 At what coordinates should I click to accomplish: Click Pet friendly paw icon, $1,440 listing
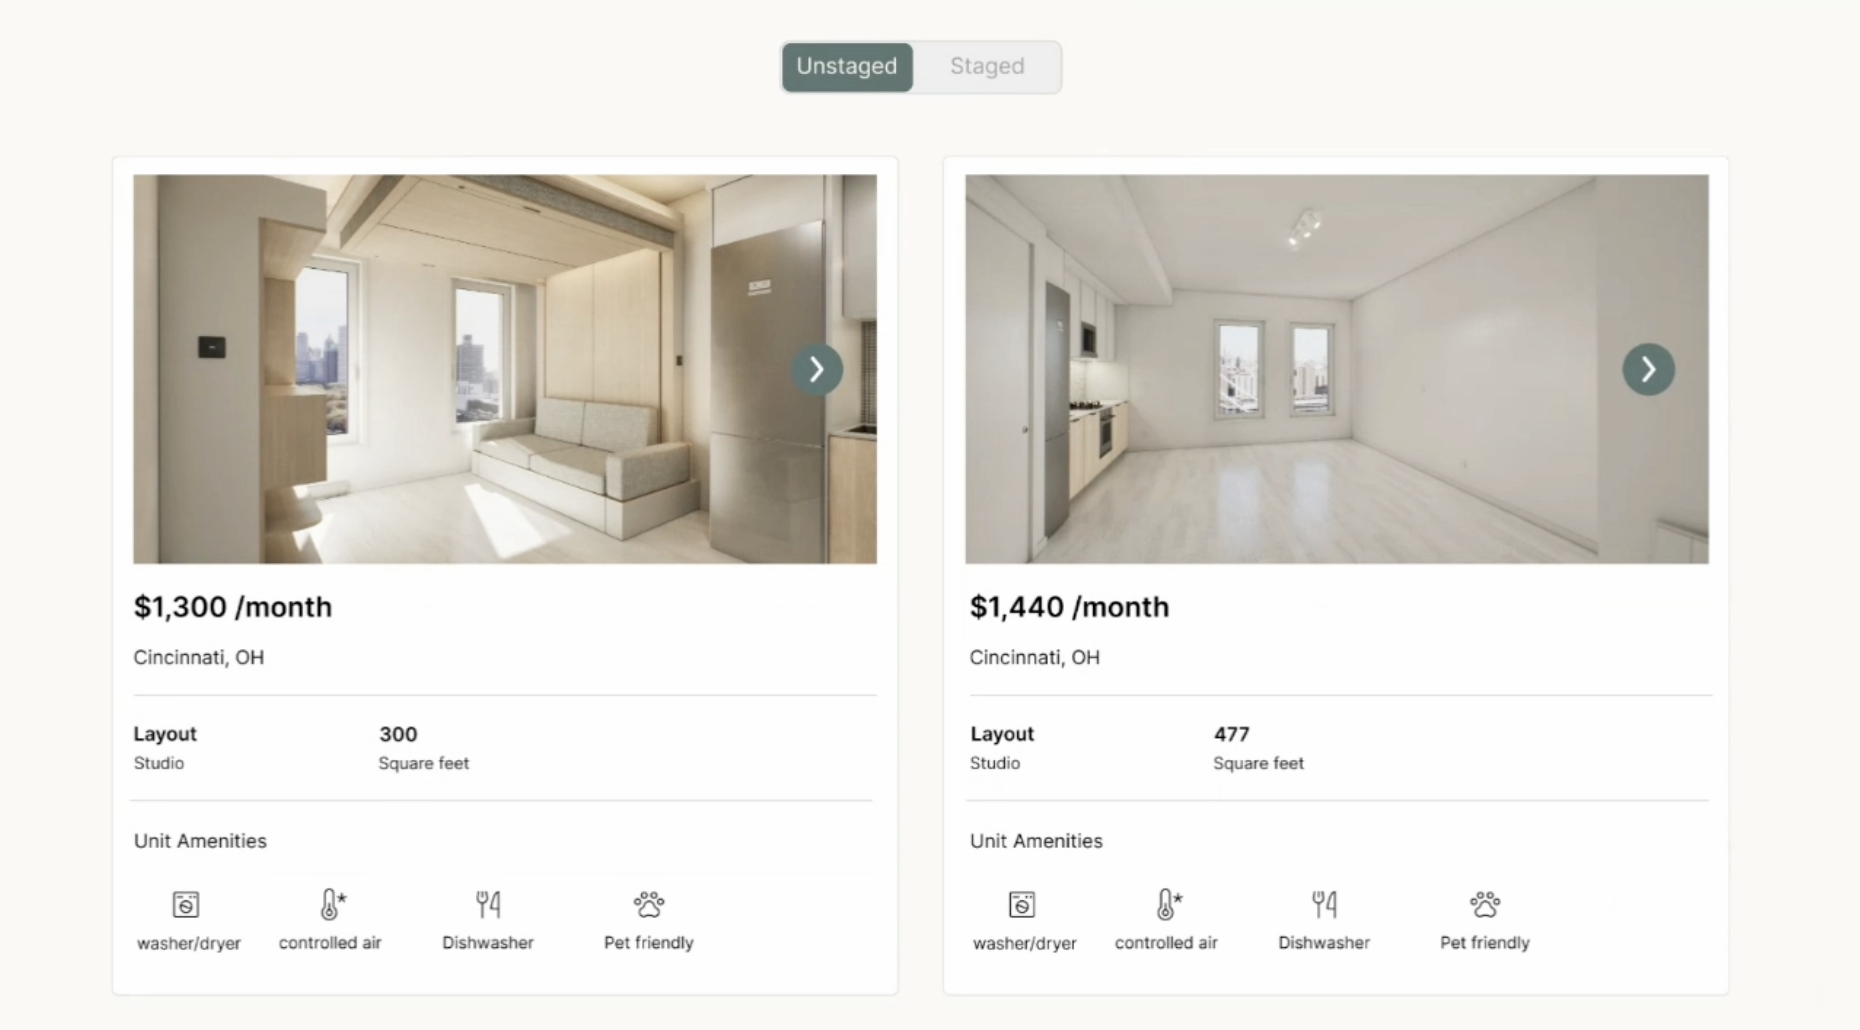point(1485,905)
